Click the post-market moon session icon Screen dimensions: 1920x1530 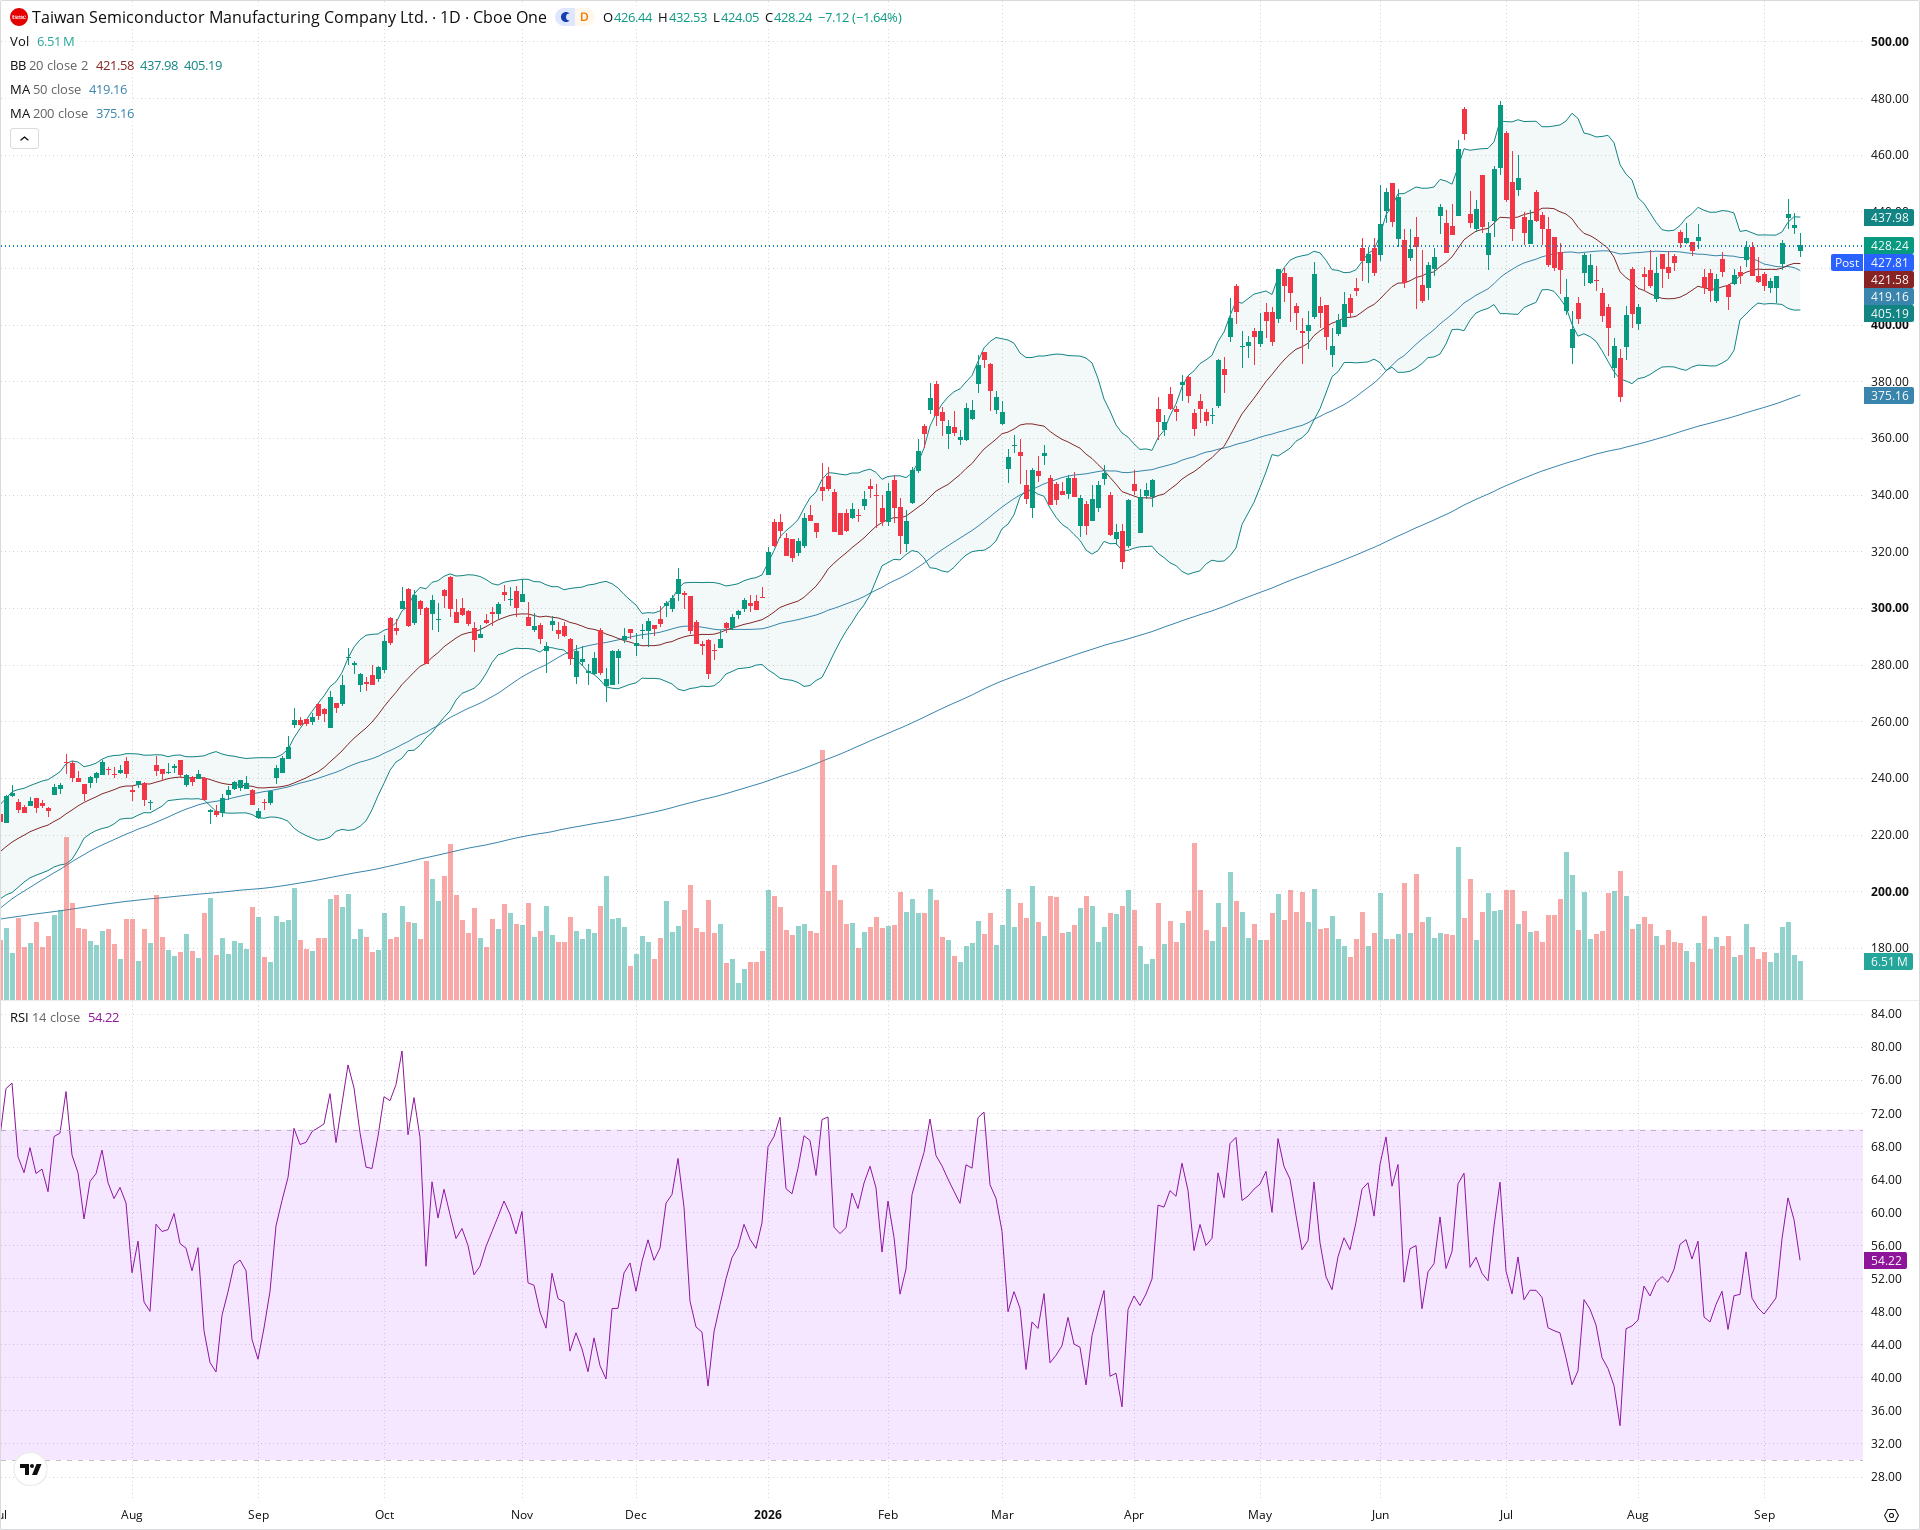click(x=566, y=17)
